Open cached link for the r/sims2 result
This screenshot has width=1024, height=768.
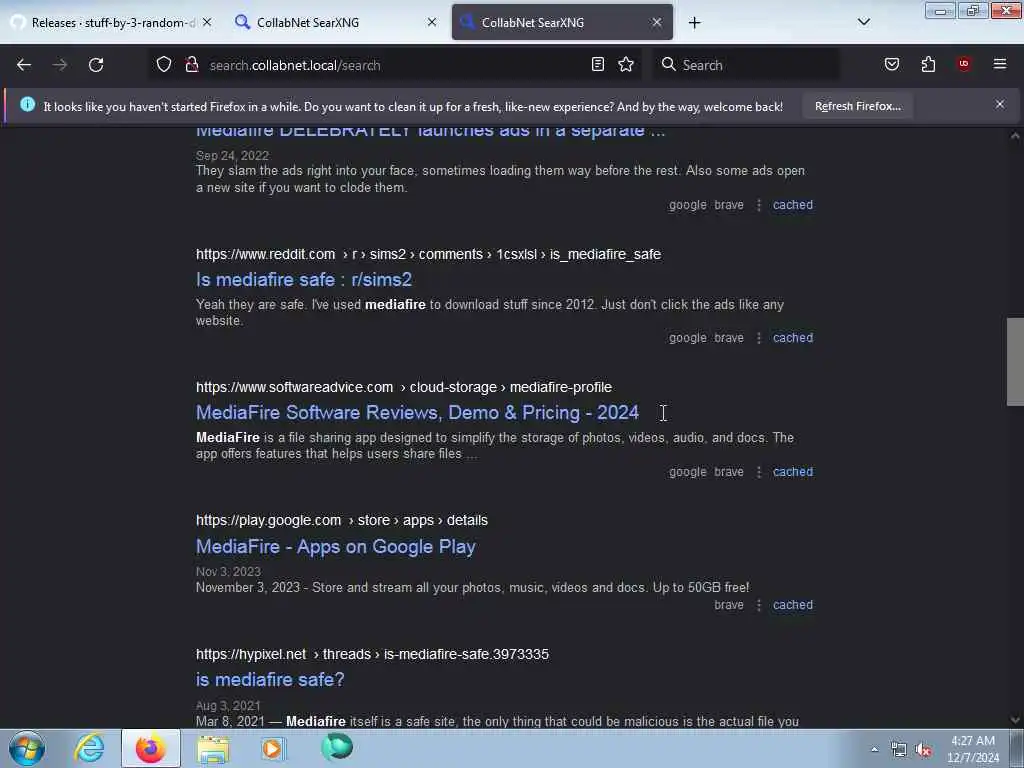pyautogui.click(x=793, y=338)
